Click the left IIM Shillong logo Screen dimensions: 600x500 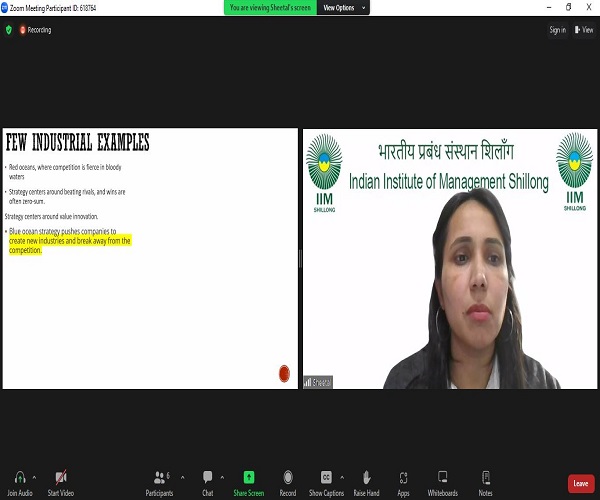coord(324,173)
